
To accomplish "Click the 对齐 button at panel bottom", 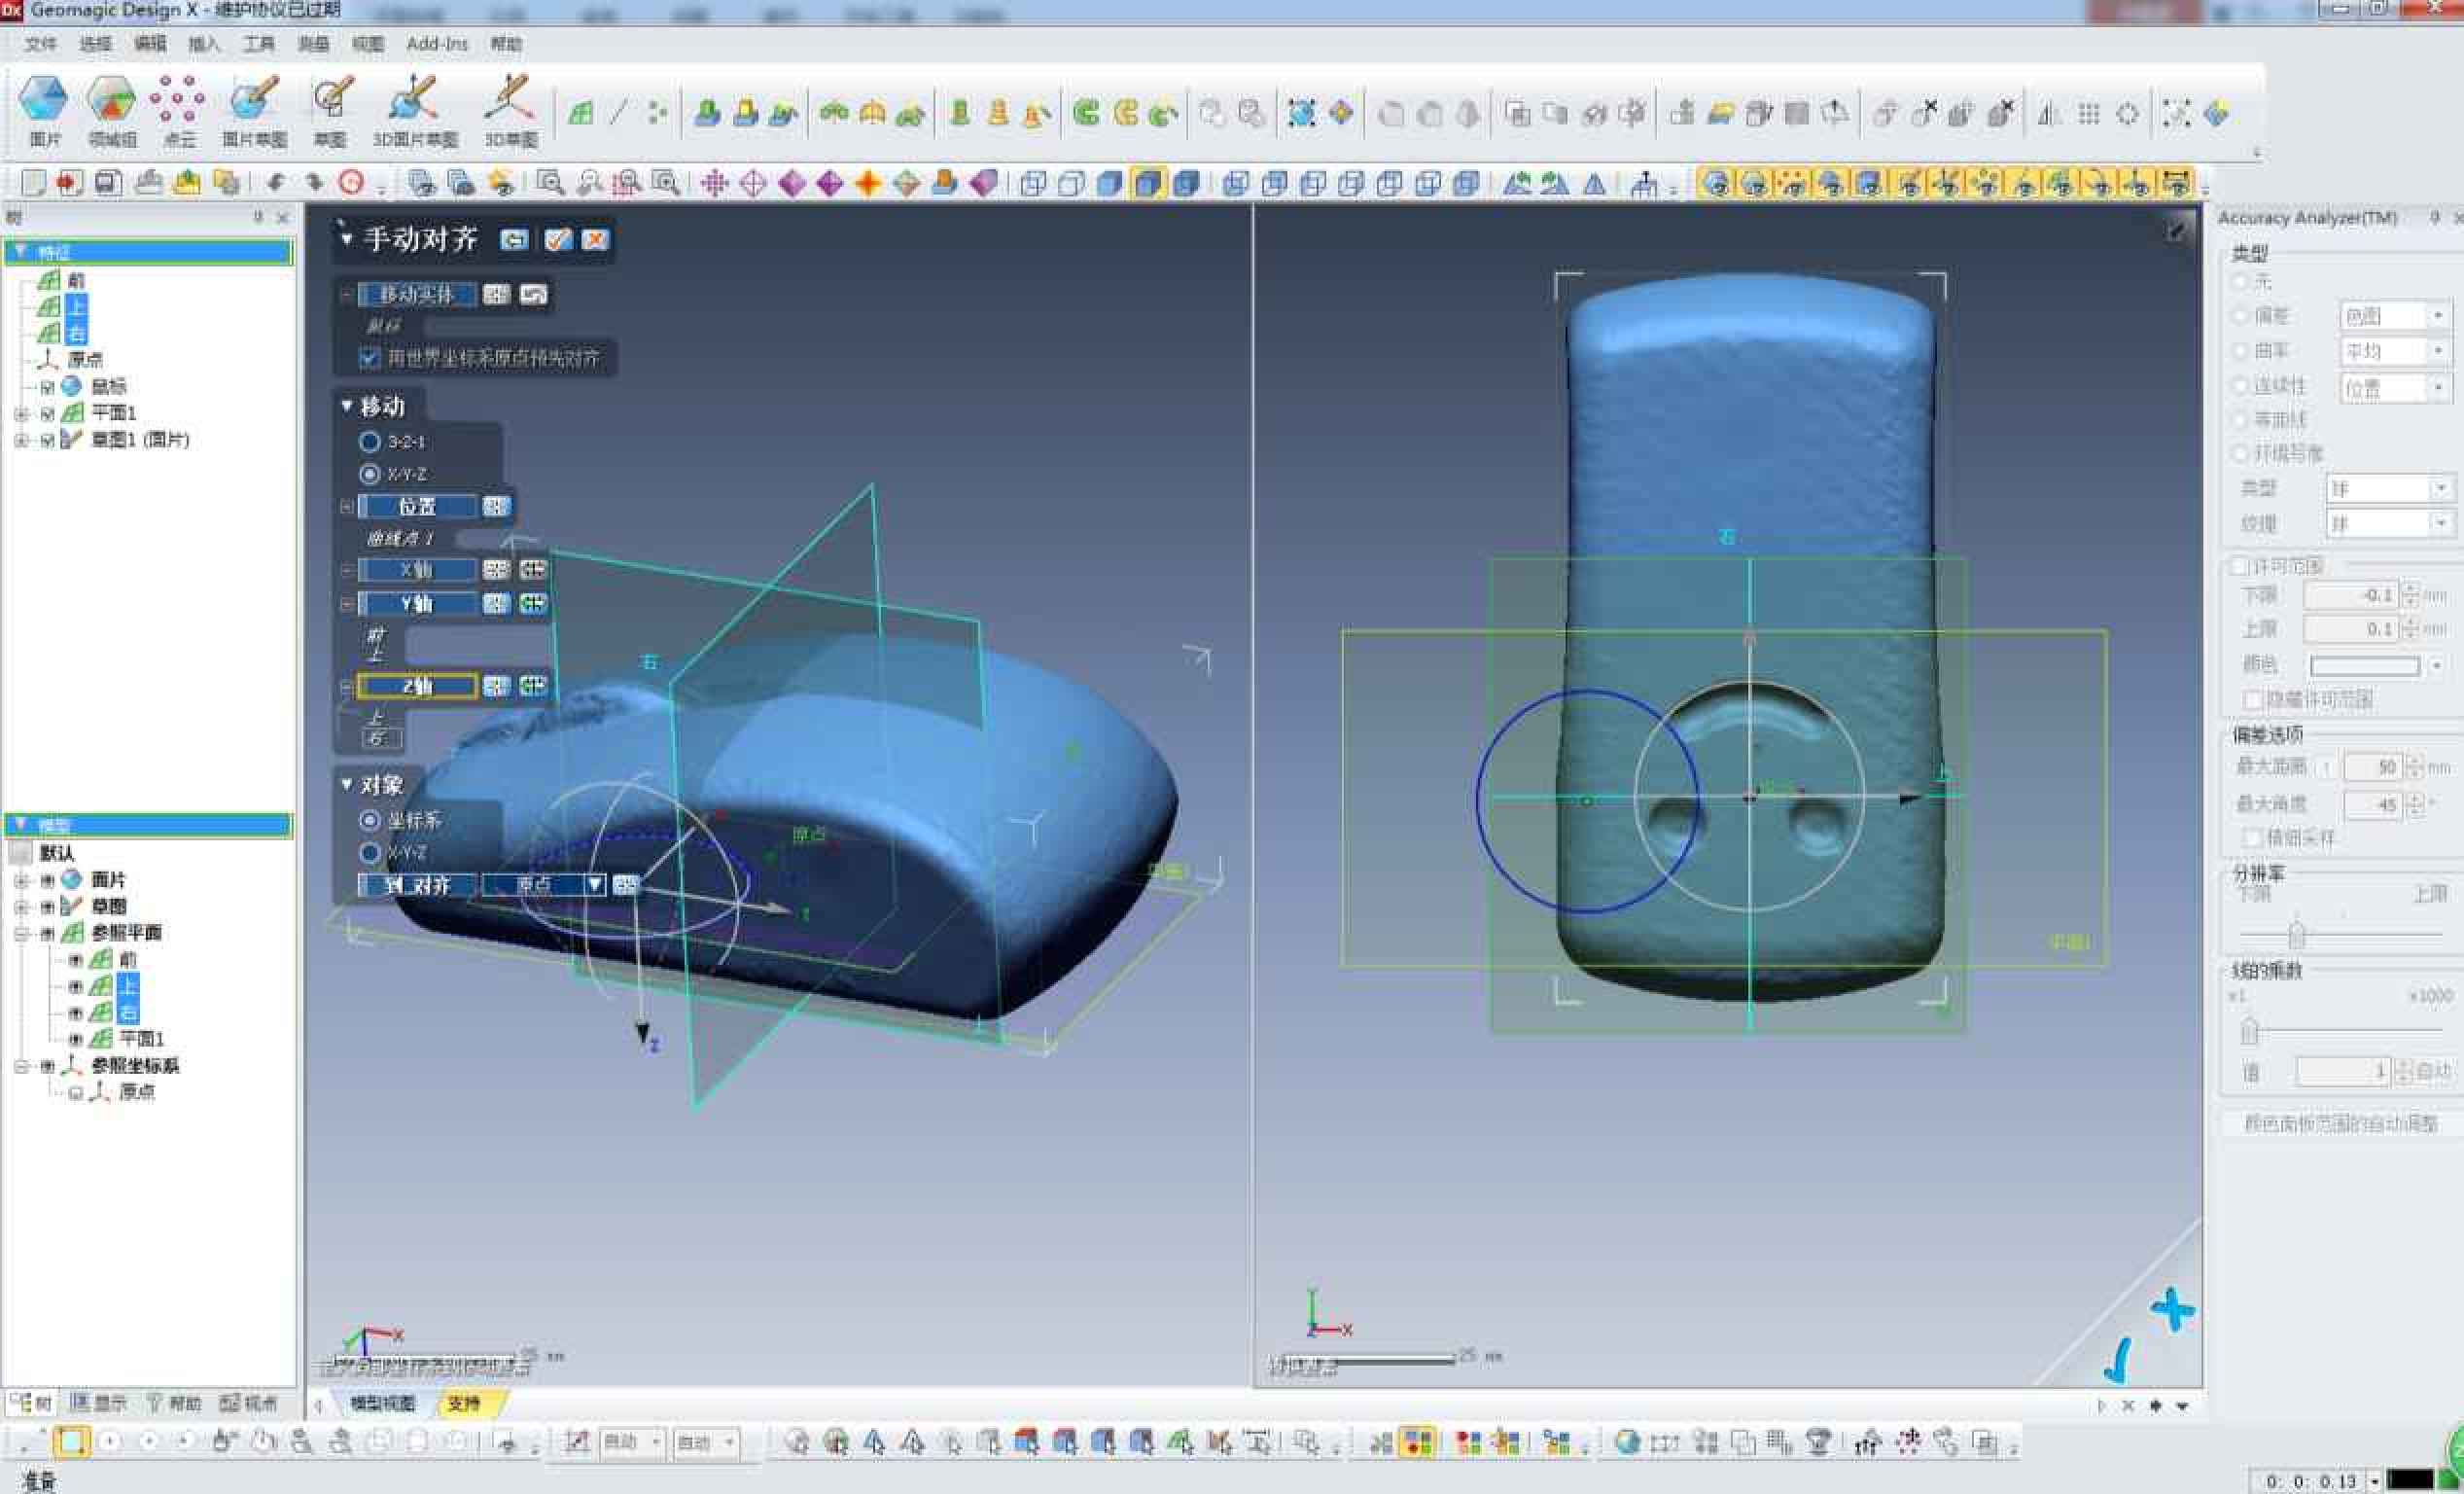I will pyautogui.click(x=416, y=884).
